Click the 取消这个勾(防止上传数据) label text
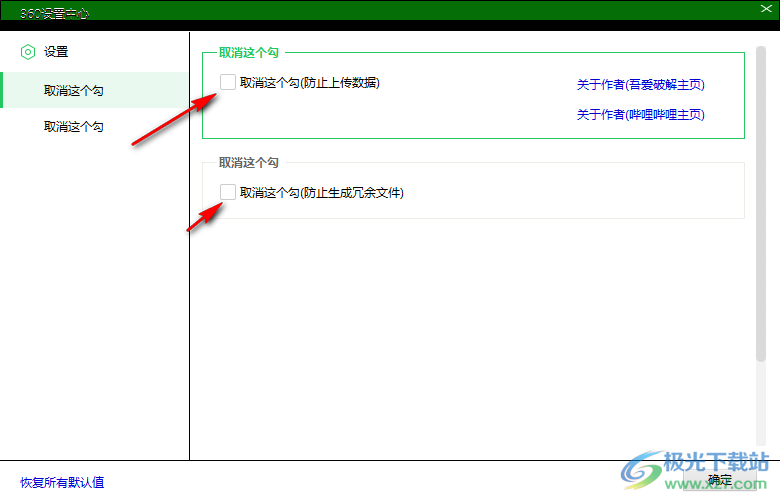The height and width of the screenshot is (500, 780). (310, 83)
